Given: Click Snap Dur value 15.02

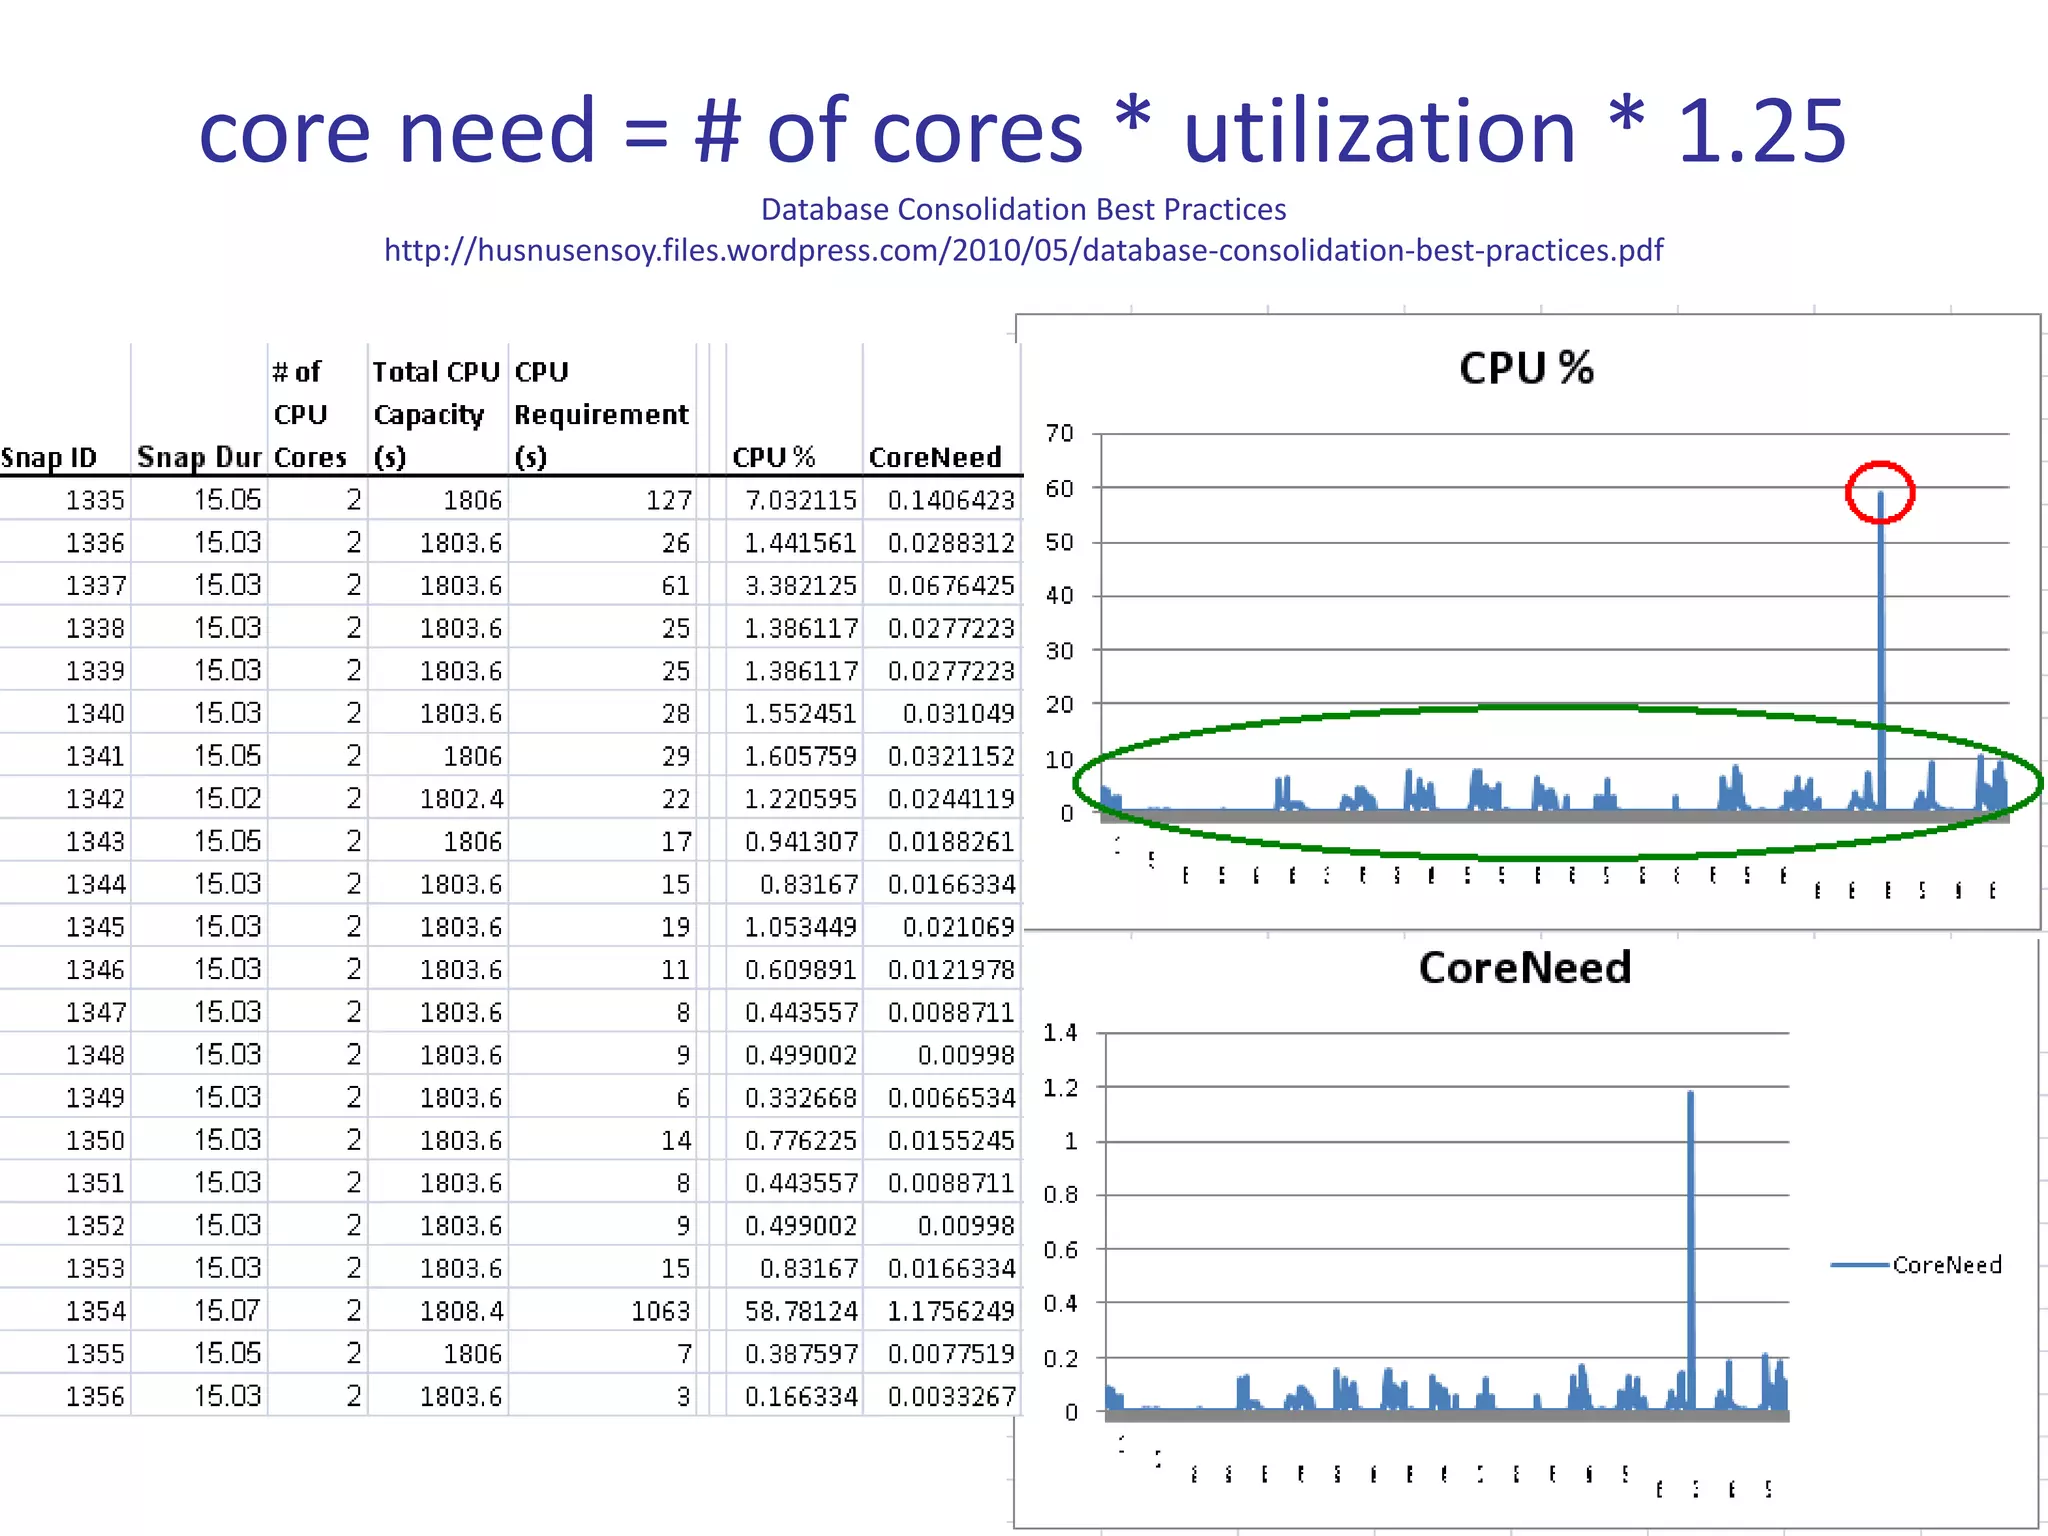Looking at the screenshot, I should pos(227,799).
